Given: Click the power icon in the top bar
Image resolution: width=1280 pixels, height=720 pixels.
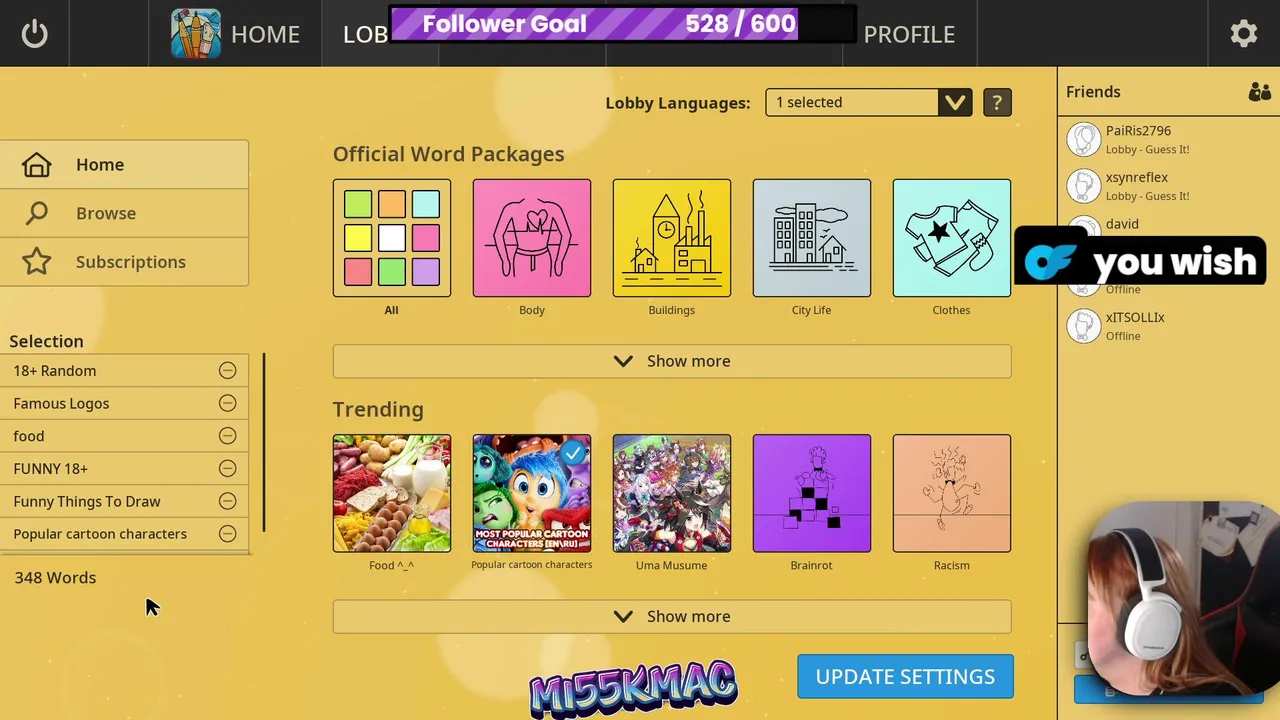Looking at the screenshot, I should click(x=35, y=34).
